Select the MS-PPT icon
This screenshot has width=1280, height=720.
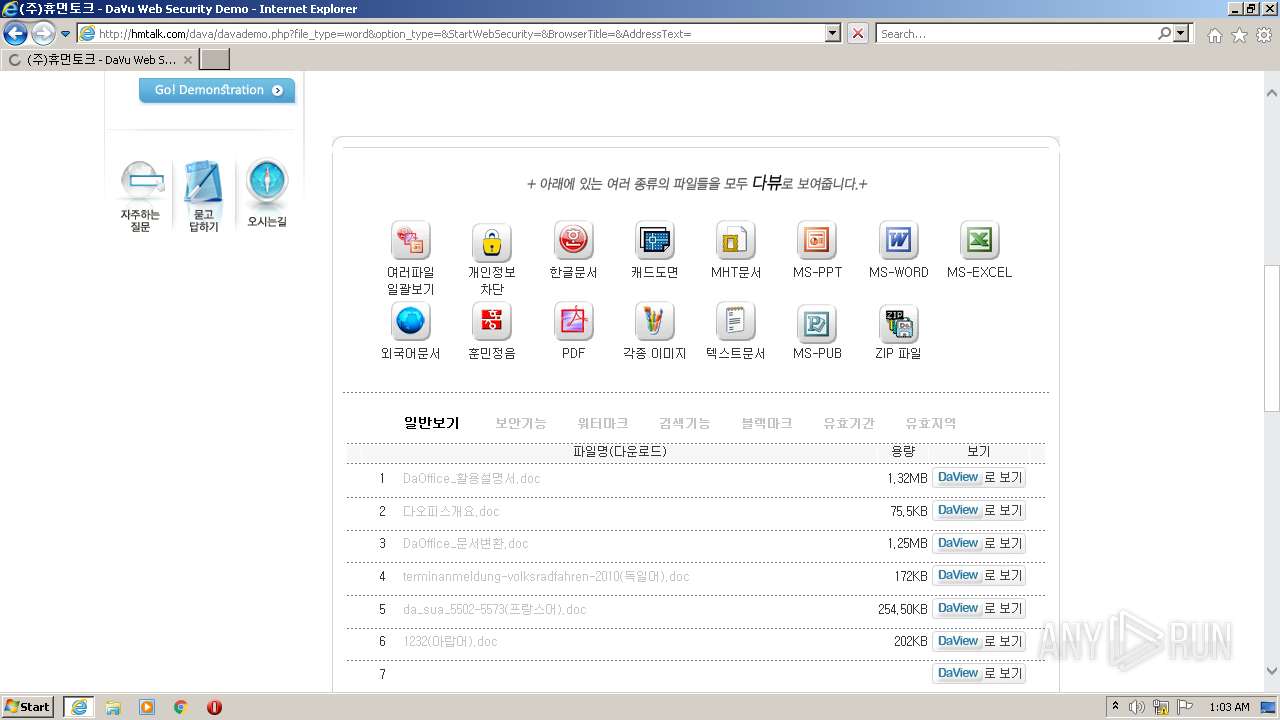pyautogui.click(x=817, y=241)
